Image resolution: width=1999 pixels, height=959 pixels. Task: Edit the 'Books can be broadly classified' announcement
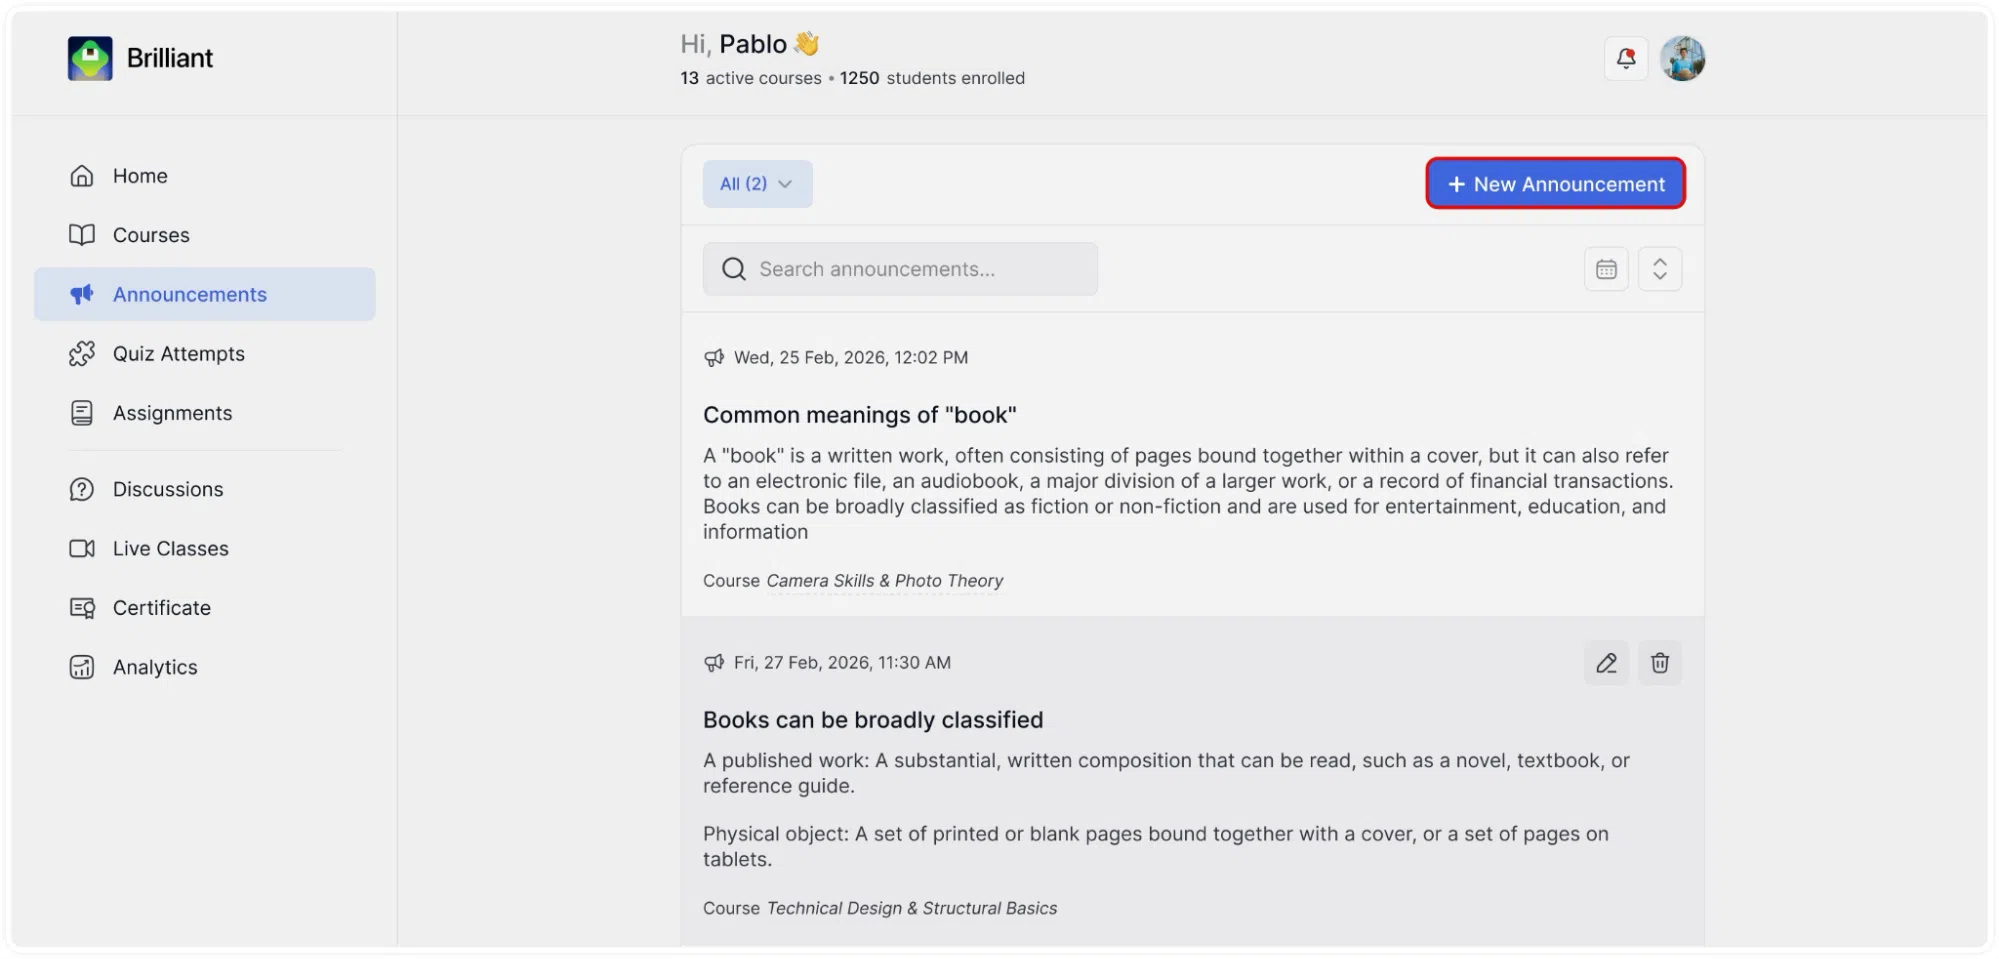point(1606,663)
